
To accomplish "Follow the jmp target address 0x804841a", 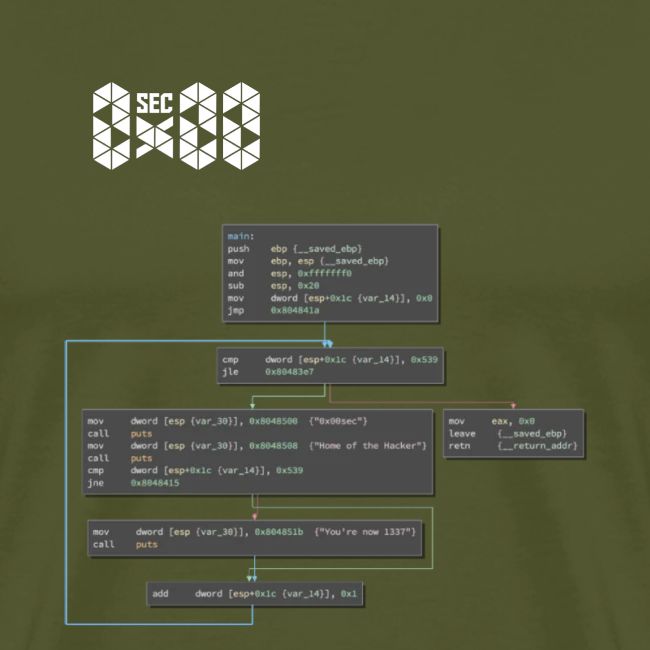I will [x=295, y=310].
